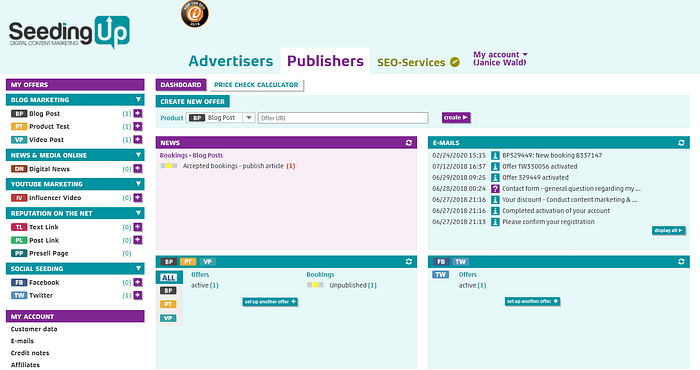The image size is (700, 370).
Task: Click the plus icon next to Twitter
Action: click(x=138, y=295)
